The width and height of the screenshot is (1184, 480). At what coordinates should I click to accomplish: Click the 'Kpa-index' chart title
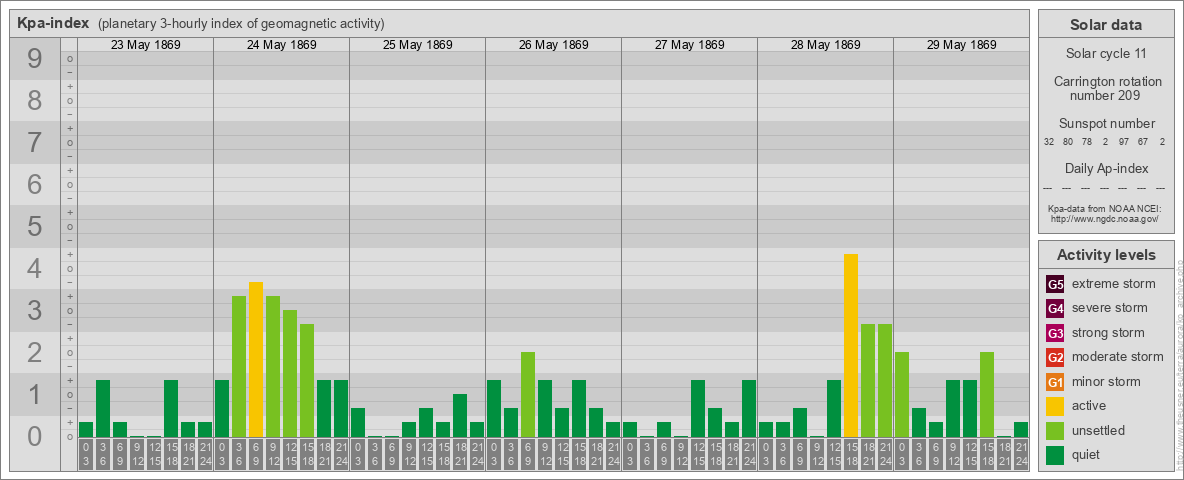pos(54,23)
